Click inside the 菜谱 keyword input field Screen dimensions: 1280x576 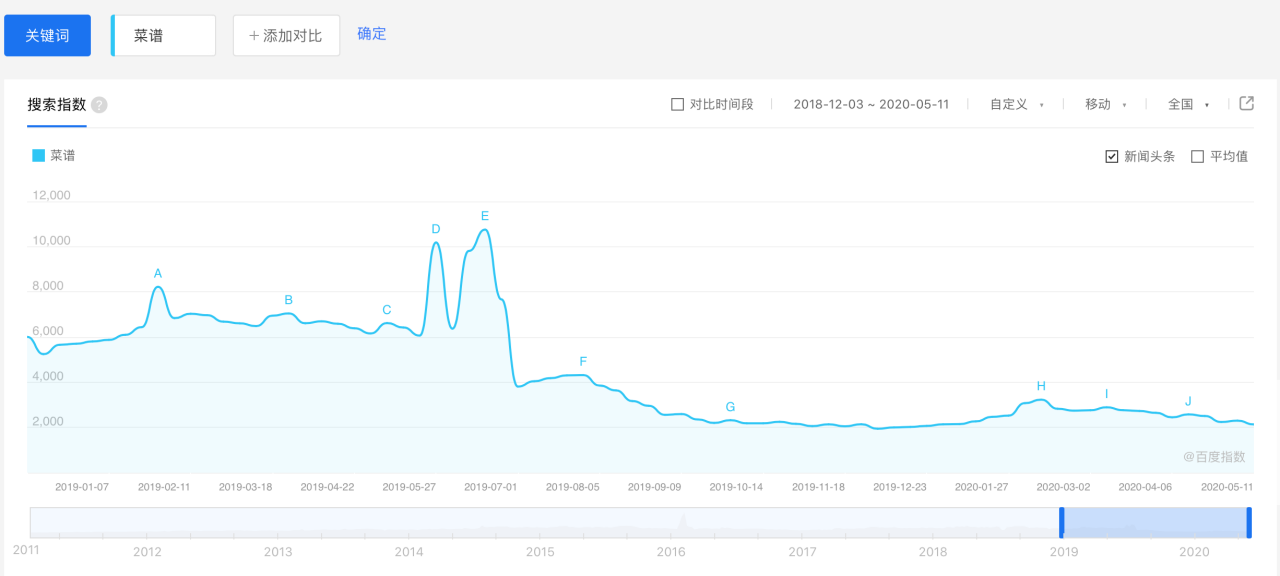pos(163,34)
